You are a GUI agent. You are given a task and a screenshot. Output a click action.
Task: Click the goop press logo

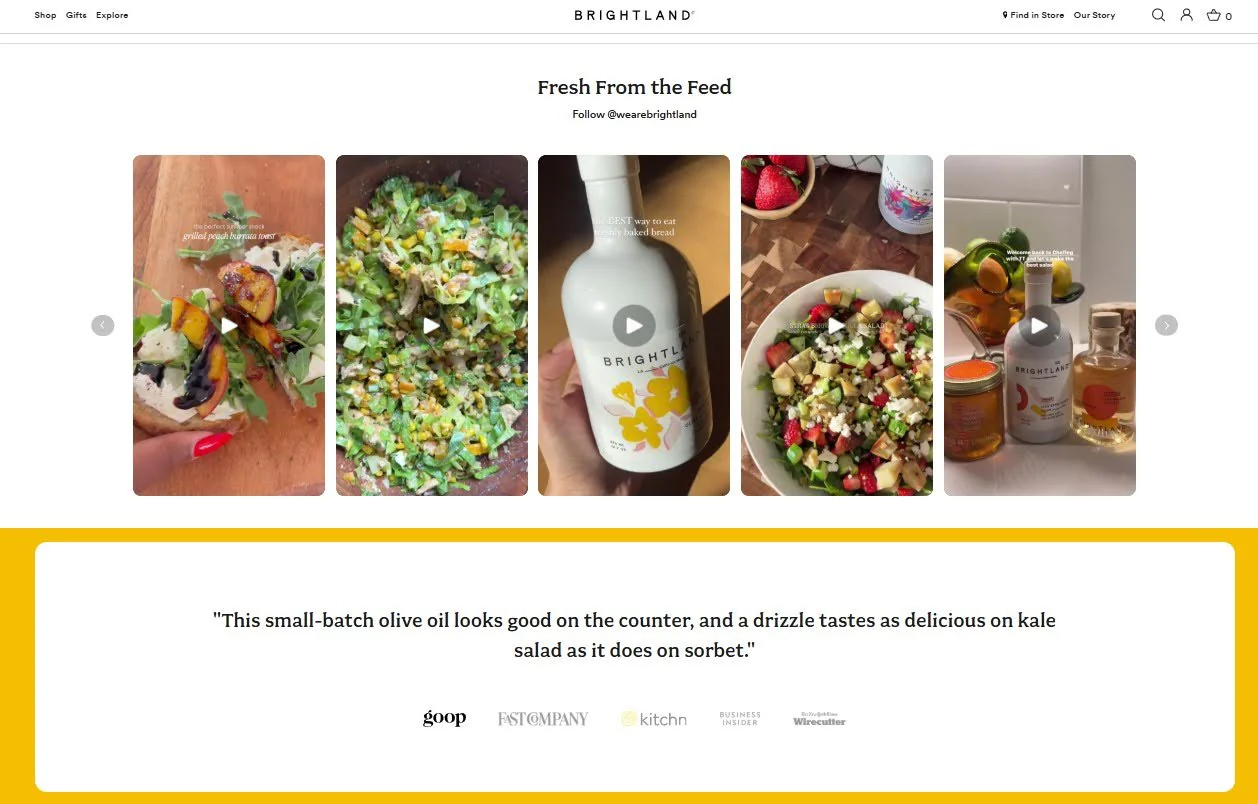[444, 717]
